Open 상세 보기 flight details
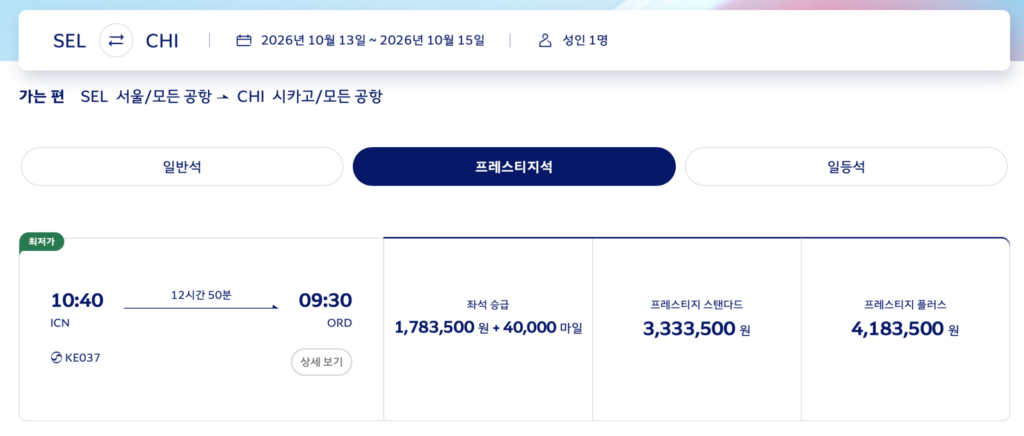The height and width of the screenshot is (436, 1024). [321, 362]
